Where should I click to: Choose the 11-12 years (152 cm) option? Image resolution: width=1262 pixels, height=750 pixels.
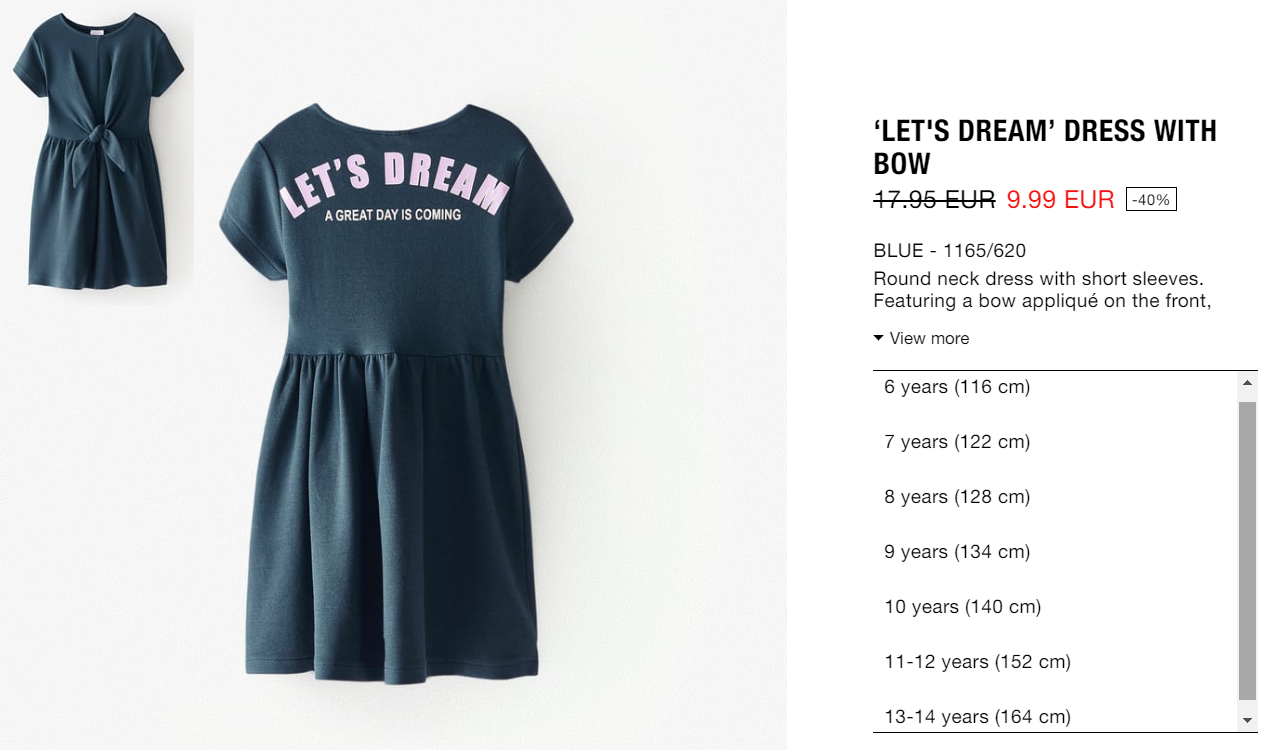click(x=1056, y=662)
